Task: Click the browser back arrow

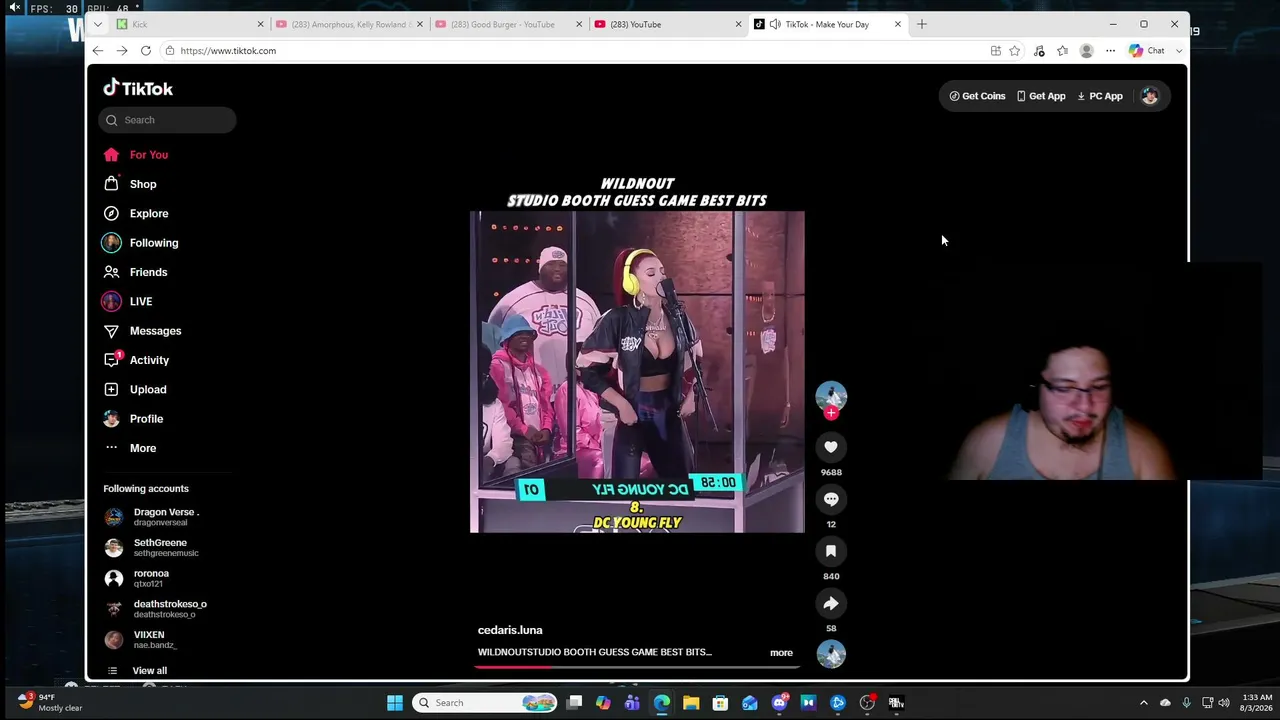Action: (x=97, y=51)
